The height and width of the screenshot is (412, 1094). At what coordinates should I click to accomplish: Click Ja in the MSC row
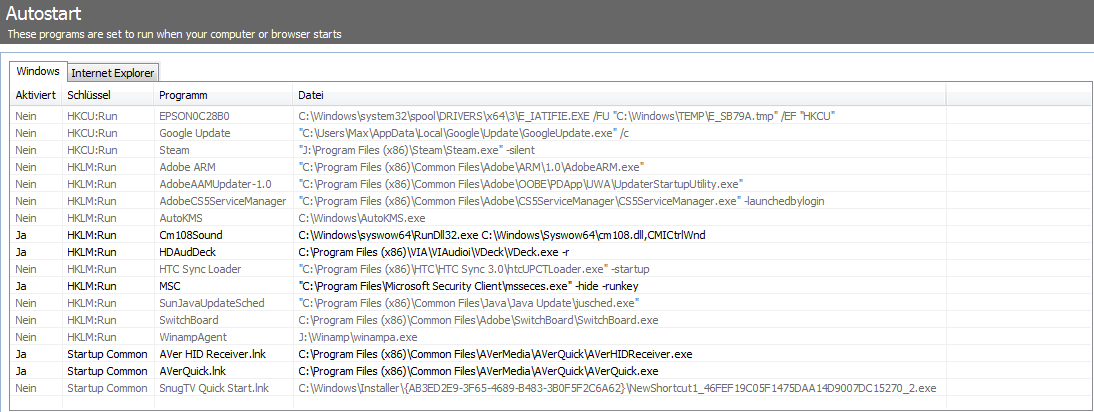click(22, 286)
